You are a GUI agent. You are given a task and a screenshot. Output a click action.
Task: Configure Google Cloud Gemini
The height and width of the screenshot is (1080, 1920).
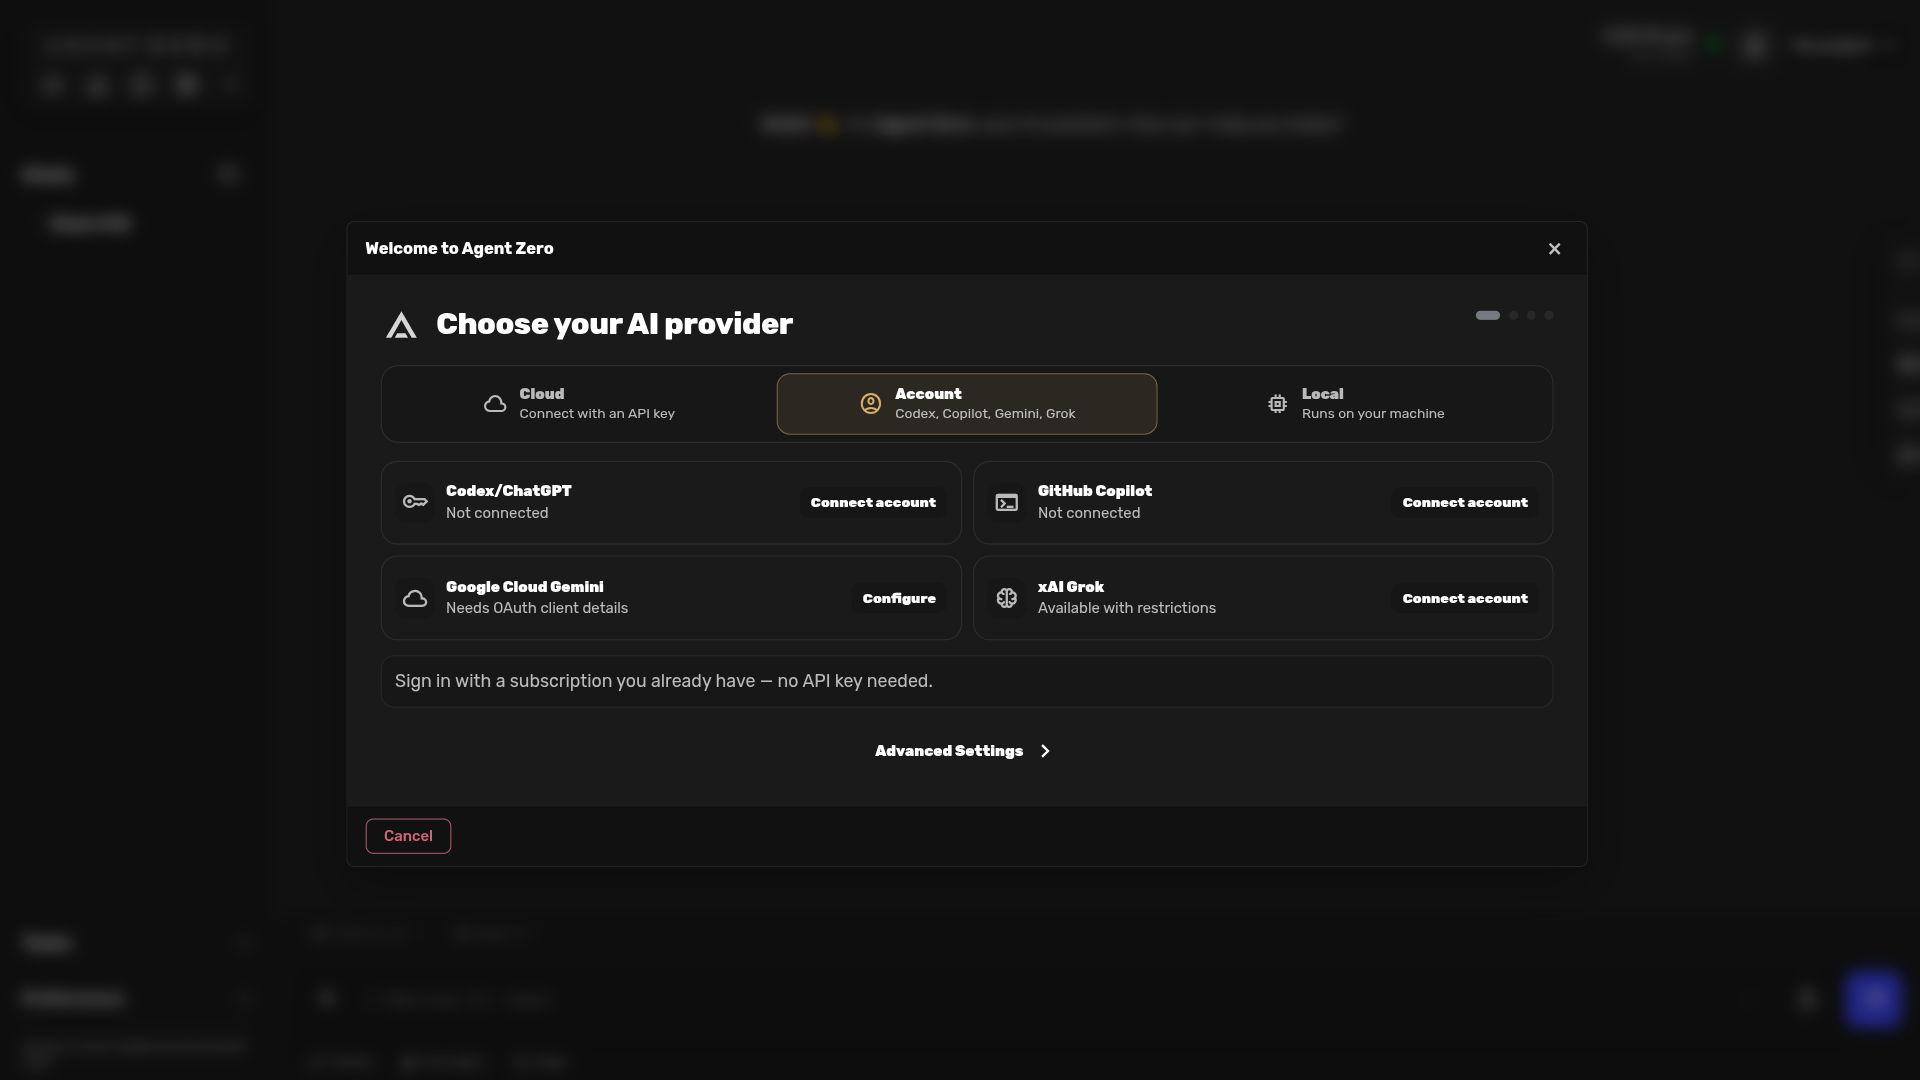[899, 598]
